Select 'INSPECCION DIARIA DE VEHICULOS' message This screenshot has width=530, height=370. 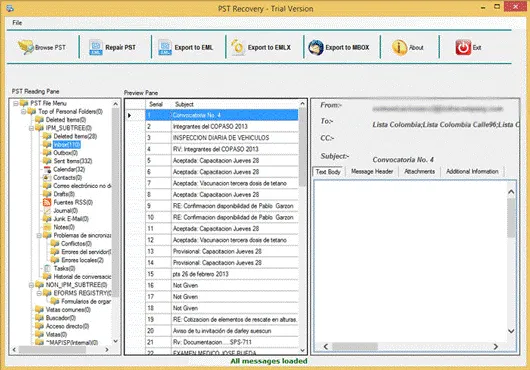click(x=222, y=138)
